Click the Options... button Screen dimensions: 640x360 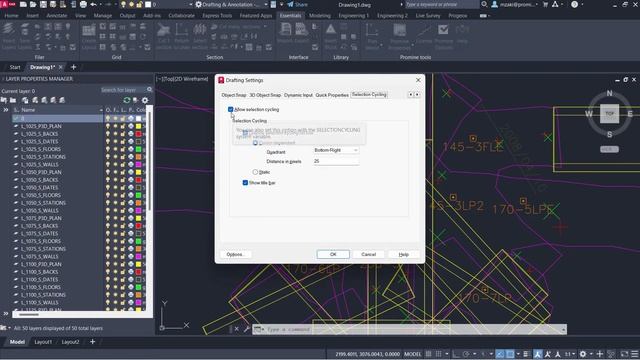coord(236,254)
